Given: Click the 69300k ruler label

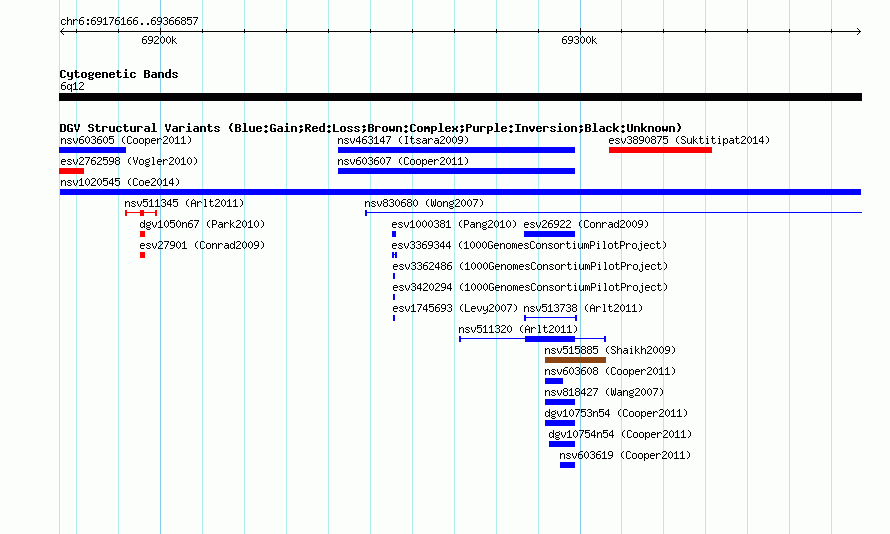Looking at the screenshot, I should coord(579,40).
